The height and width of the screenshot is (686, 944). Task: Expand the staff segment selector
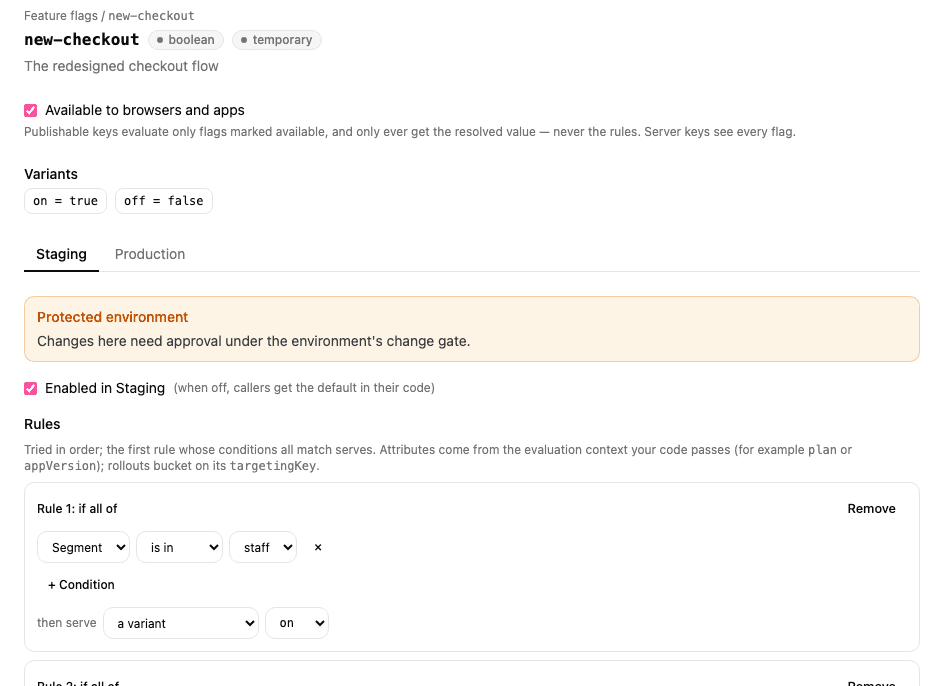click(263, 547)
